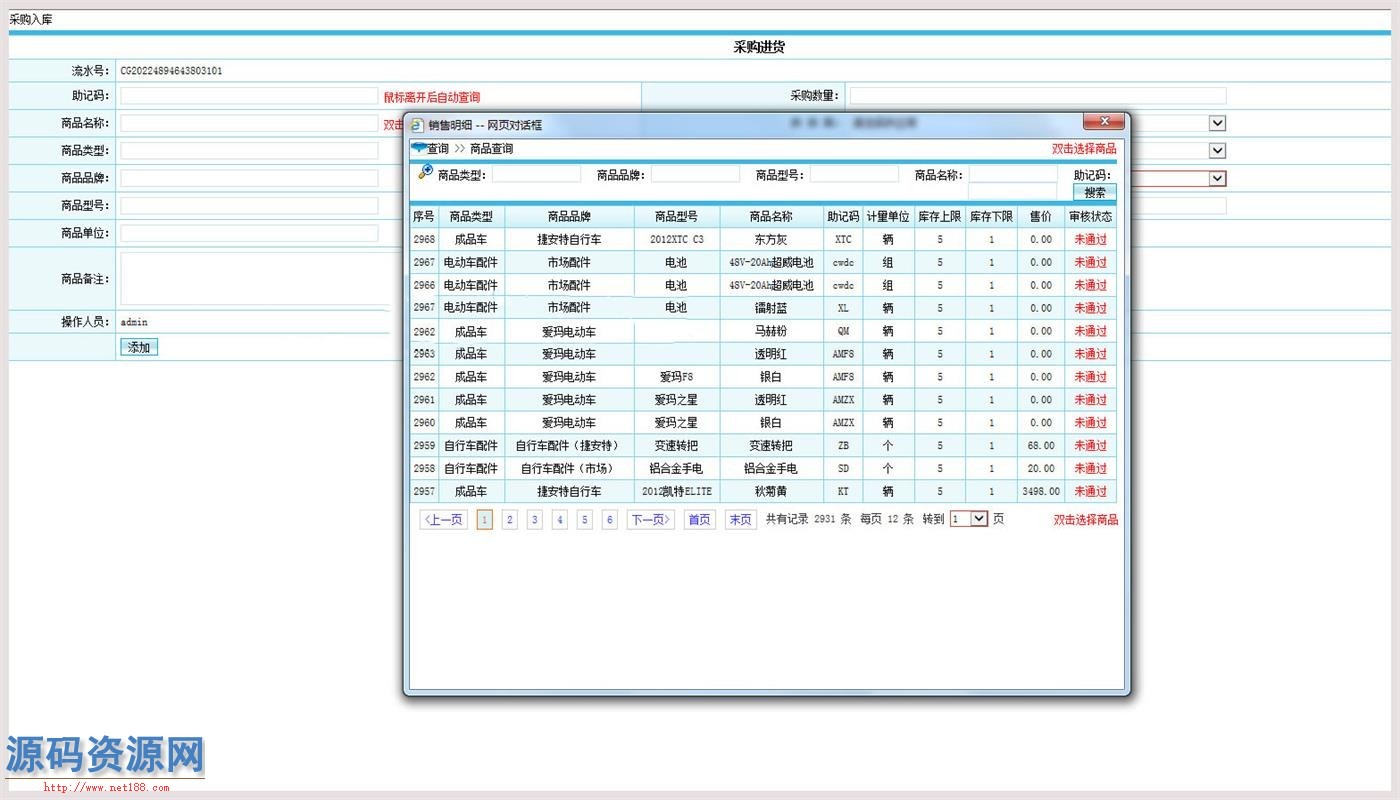Click the 库存下限 column header
This screenshot has height=800, width=1400.
[992, 216]
